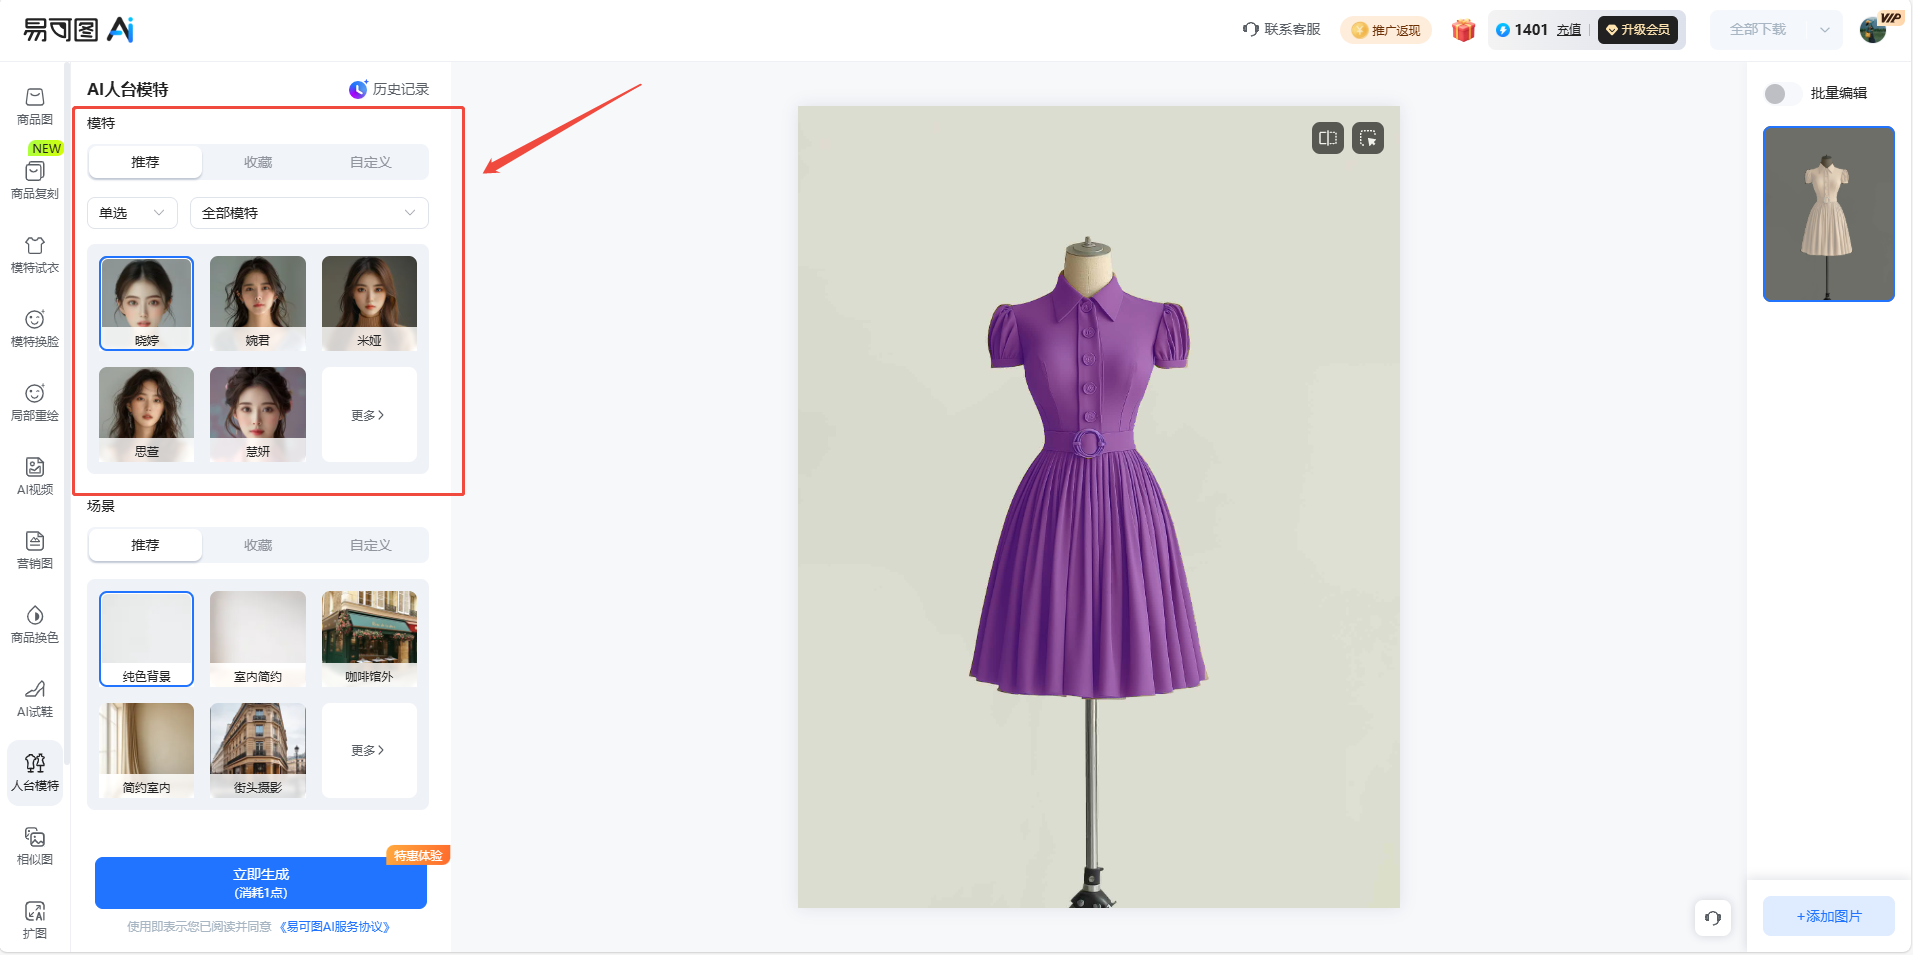Open the 商品图 sidebar tool
This screenshot has height=955, width=1913.
tap(35, 106)
